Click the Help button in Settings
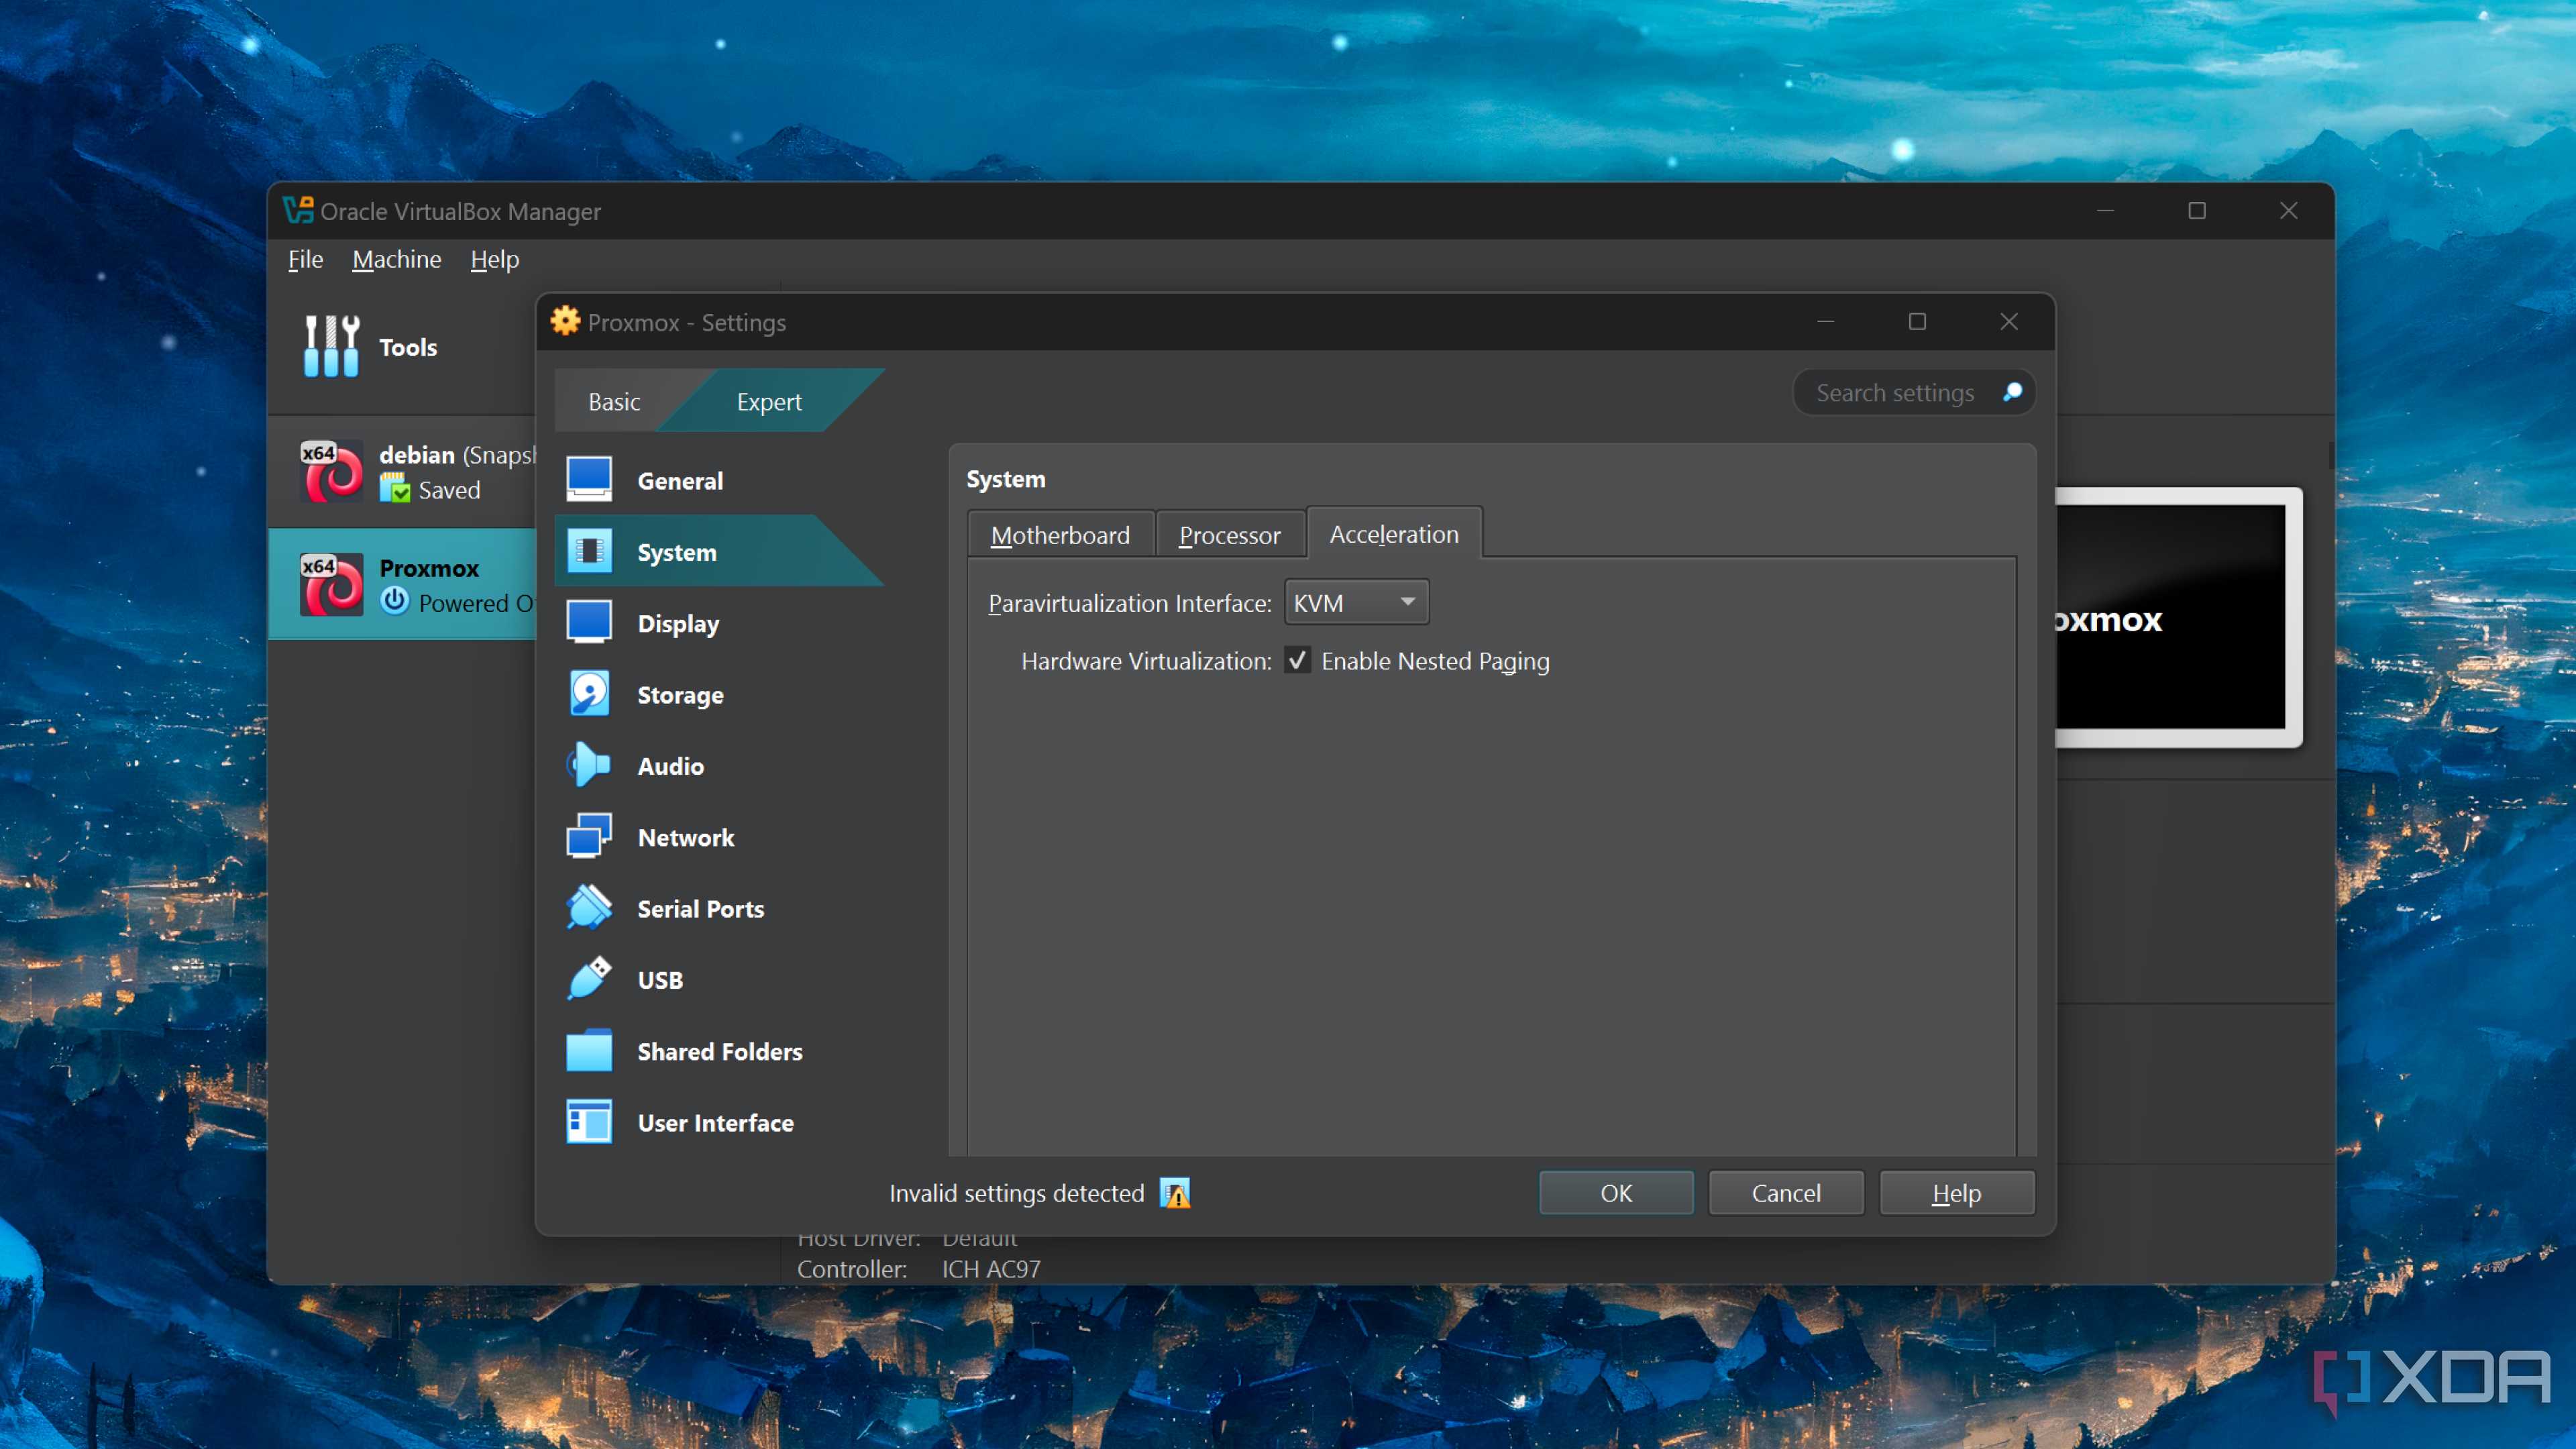This screenshot has height=1449, width=2576. (x=1956, y=1193)
